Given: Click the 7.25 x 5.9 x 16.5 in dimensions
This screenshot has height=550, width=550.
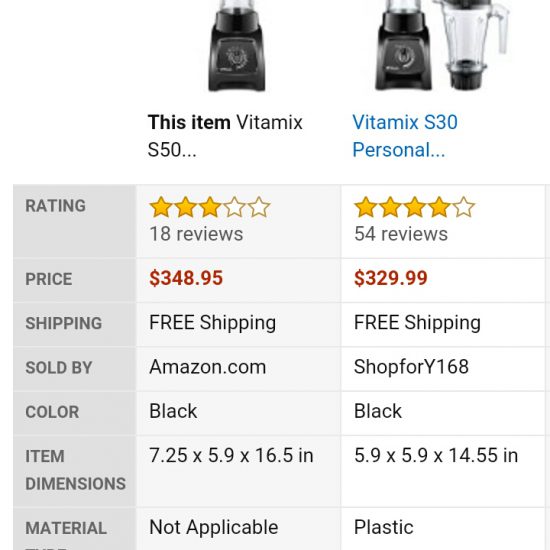Looking at the screenshot, I should pyautogui.click(x=231, y=456).
